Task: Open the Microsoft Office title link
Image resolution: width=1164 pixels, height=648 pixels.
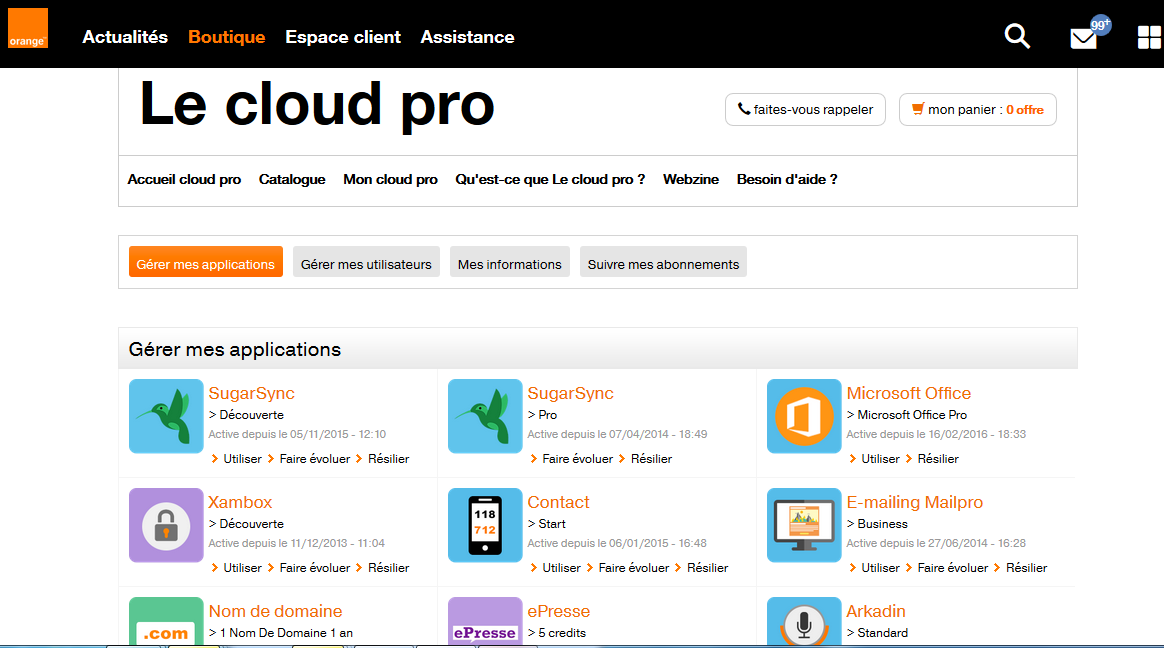Action: pyautogui.click(x=909, y=393)
